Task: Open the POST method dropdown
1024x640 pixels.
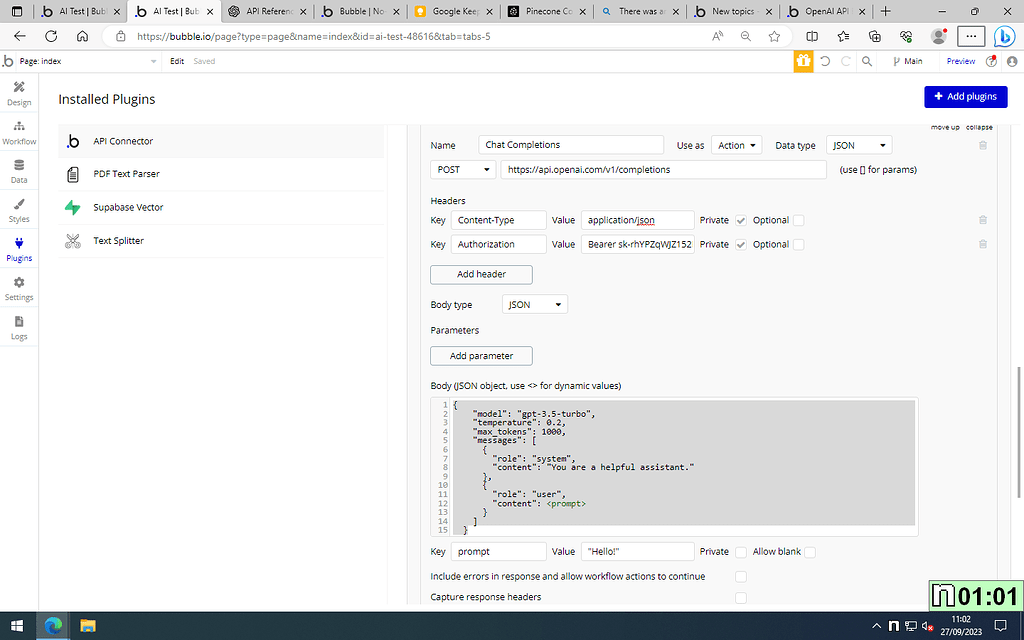Action: click(x=462, y=169)
